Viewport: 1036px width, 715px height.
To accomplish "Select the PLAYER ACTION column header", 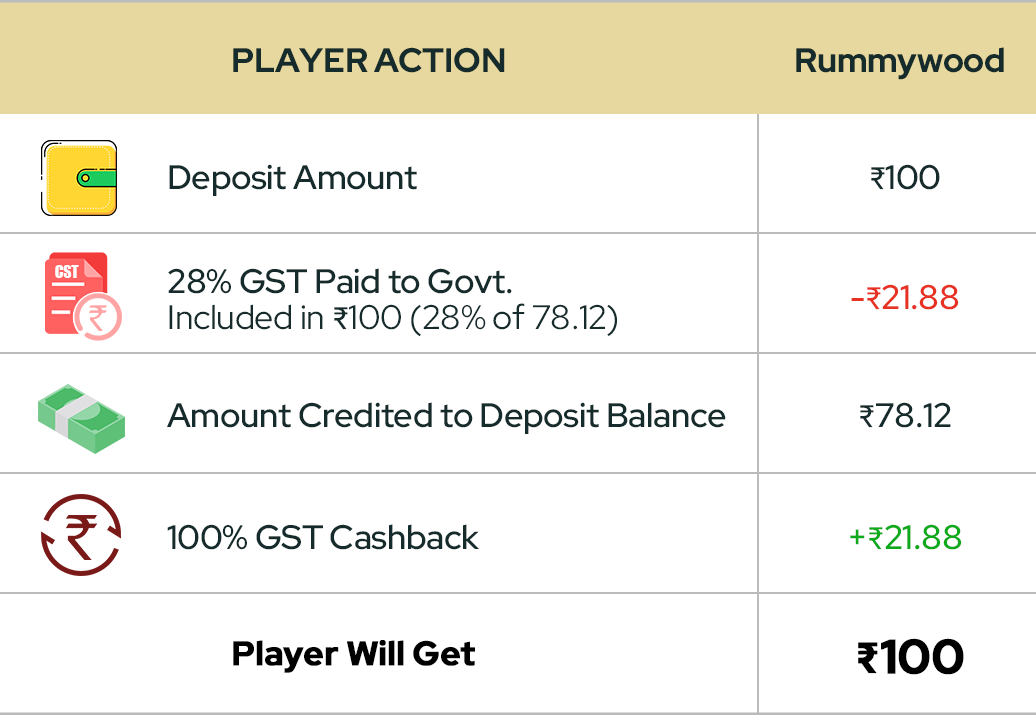I will point(368,61).
